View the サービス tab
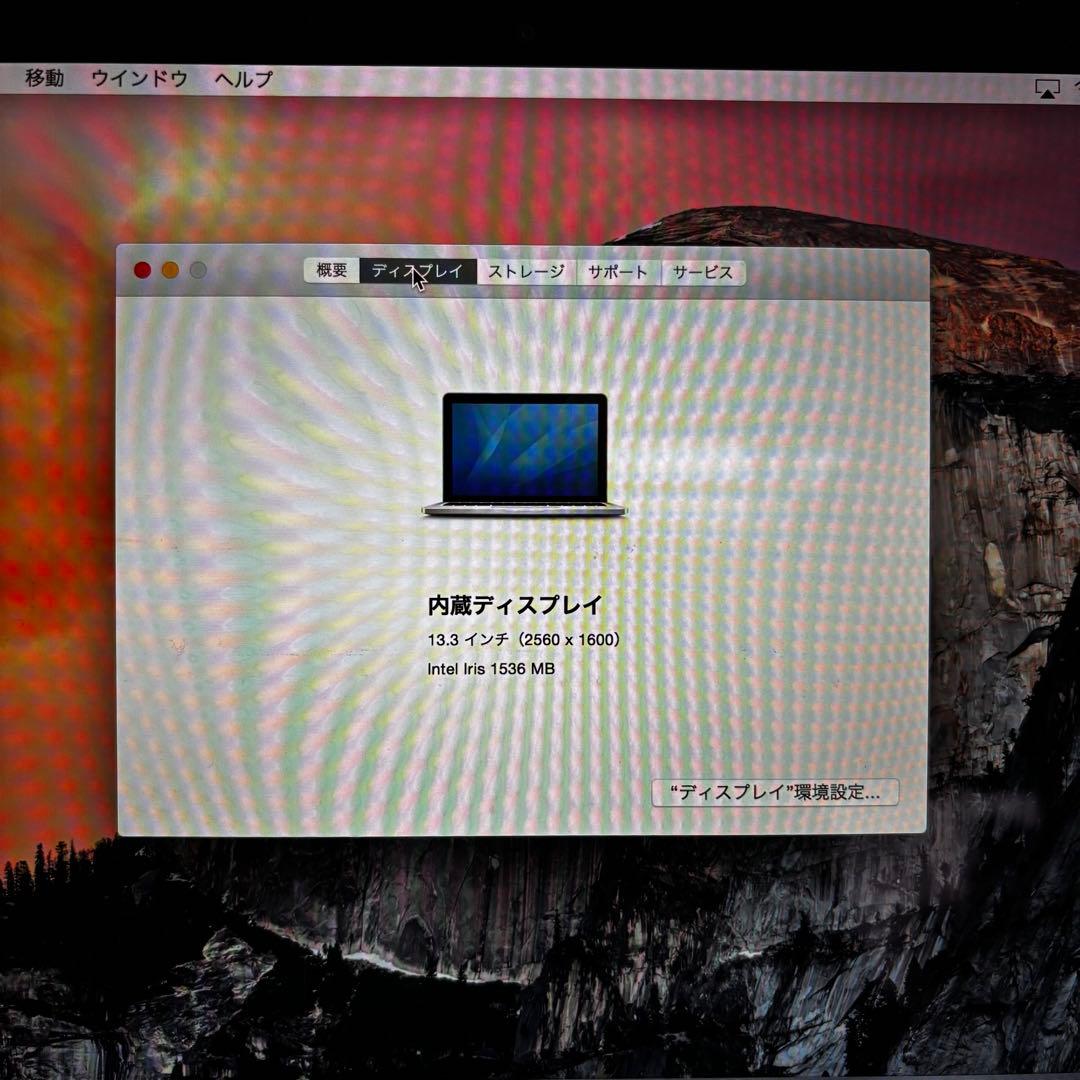This screenshot has width=1080, height=1080. tap(703, 270)
